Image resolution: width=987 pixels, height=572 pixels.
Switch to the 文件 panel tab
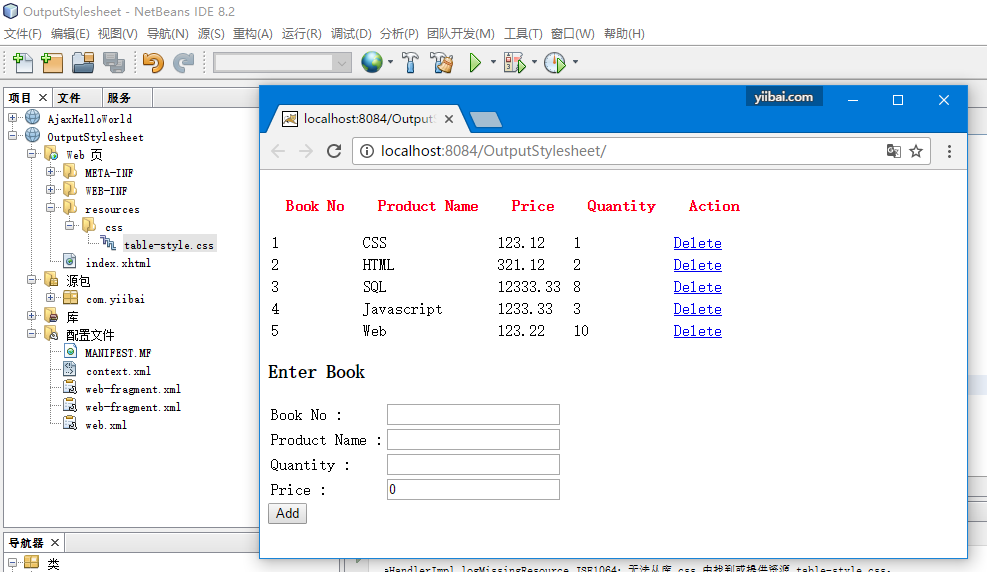click(69, 98)
